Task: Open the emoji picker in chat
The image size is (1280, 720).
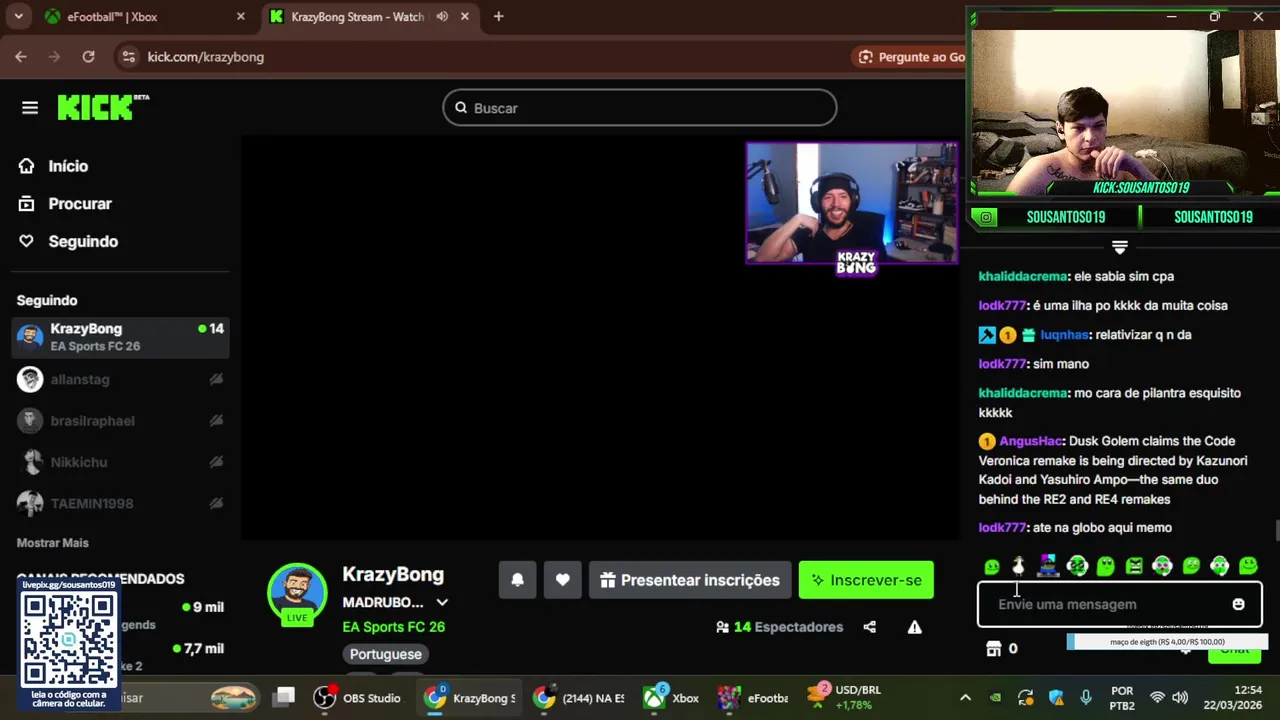Action: click(x=1238, y=604)
